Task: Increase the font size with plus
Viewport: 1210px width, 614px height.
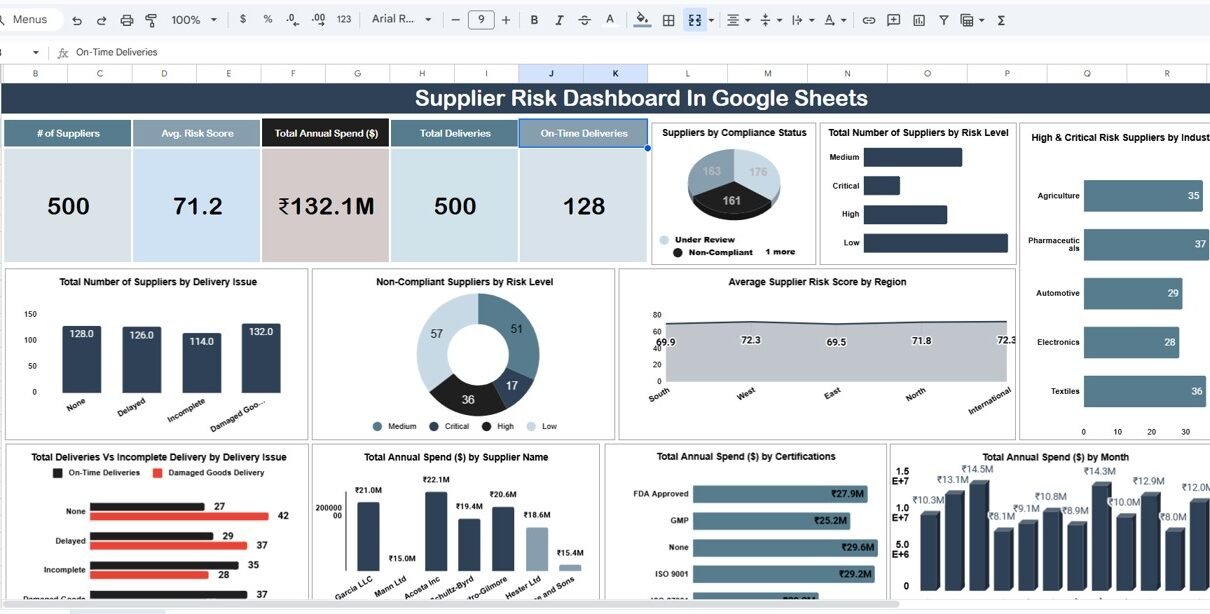Action: (x=506, y=20)
